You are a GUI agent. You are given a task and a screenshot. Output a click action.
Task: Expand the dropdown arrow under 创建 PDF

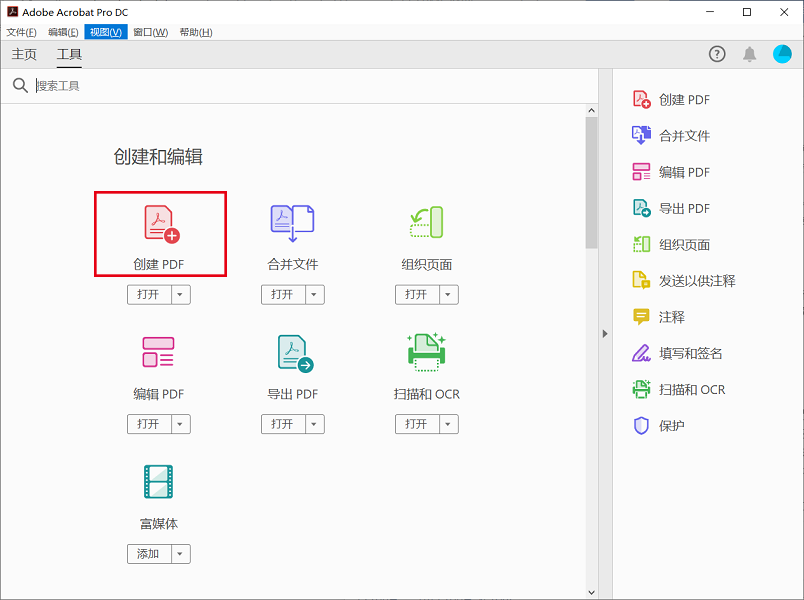point(180,294)
